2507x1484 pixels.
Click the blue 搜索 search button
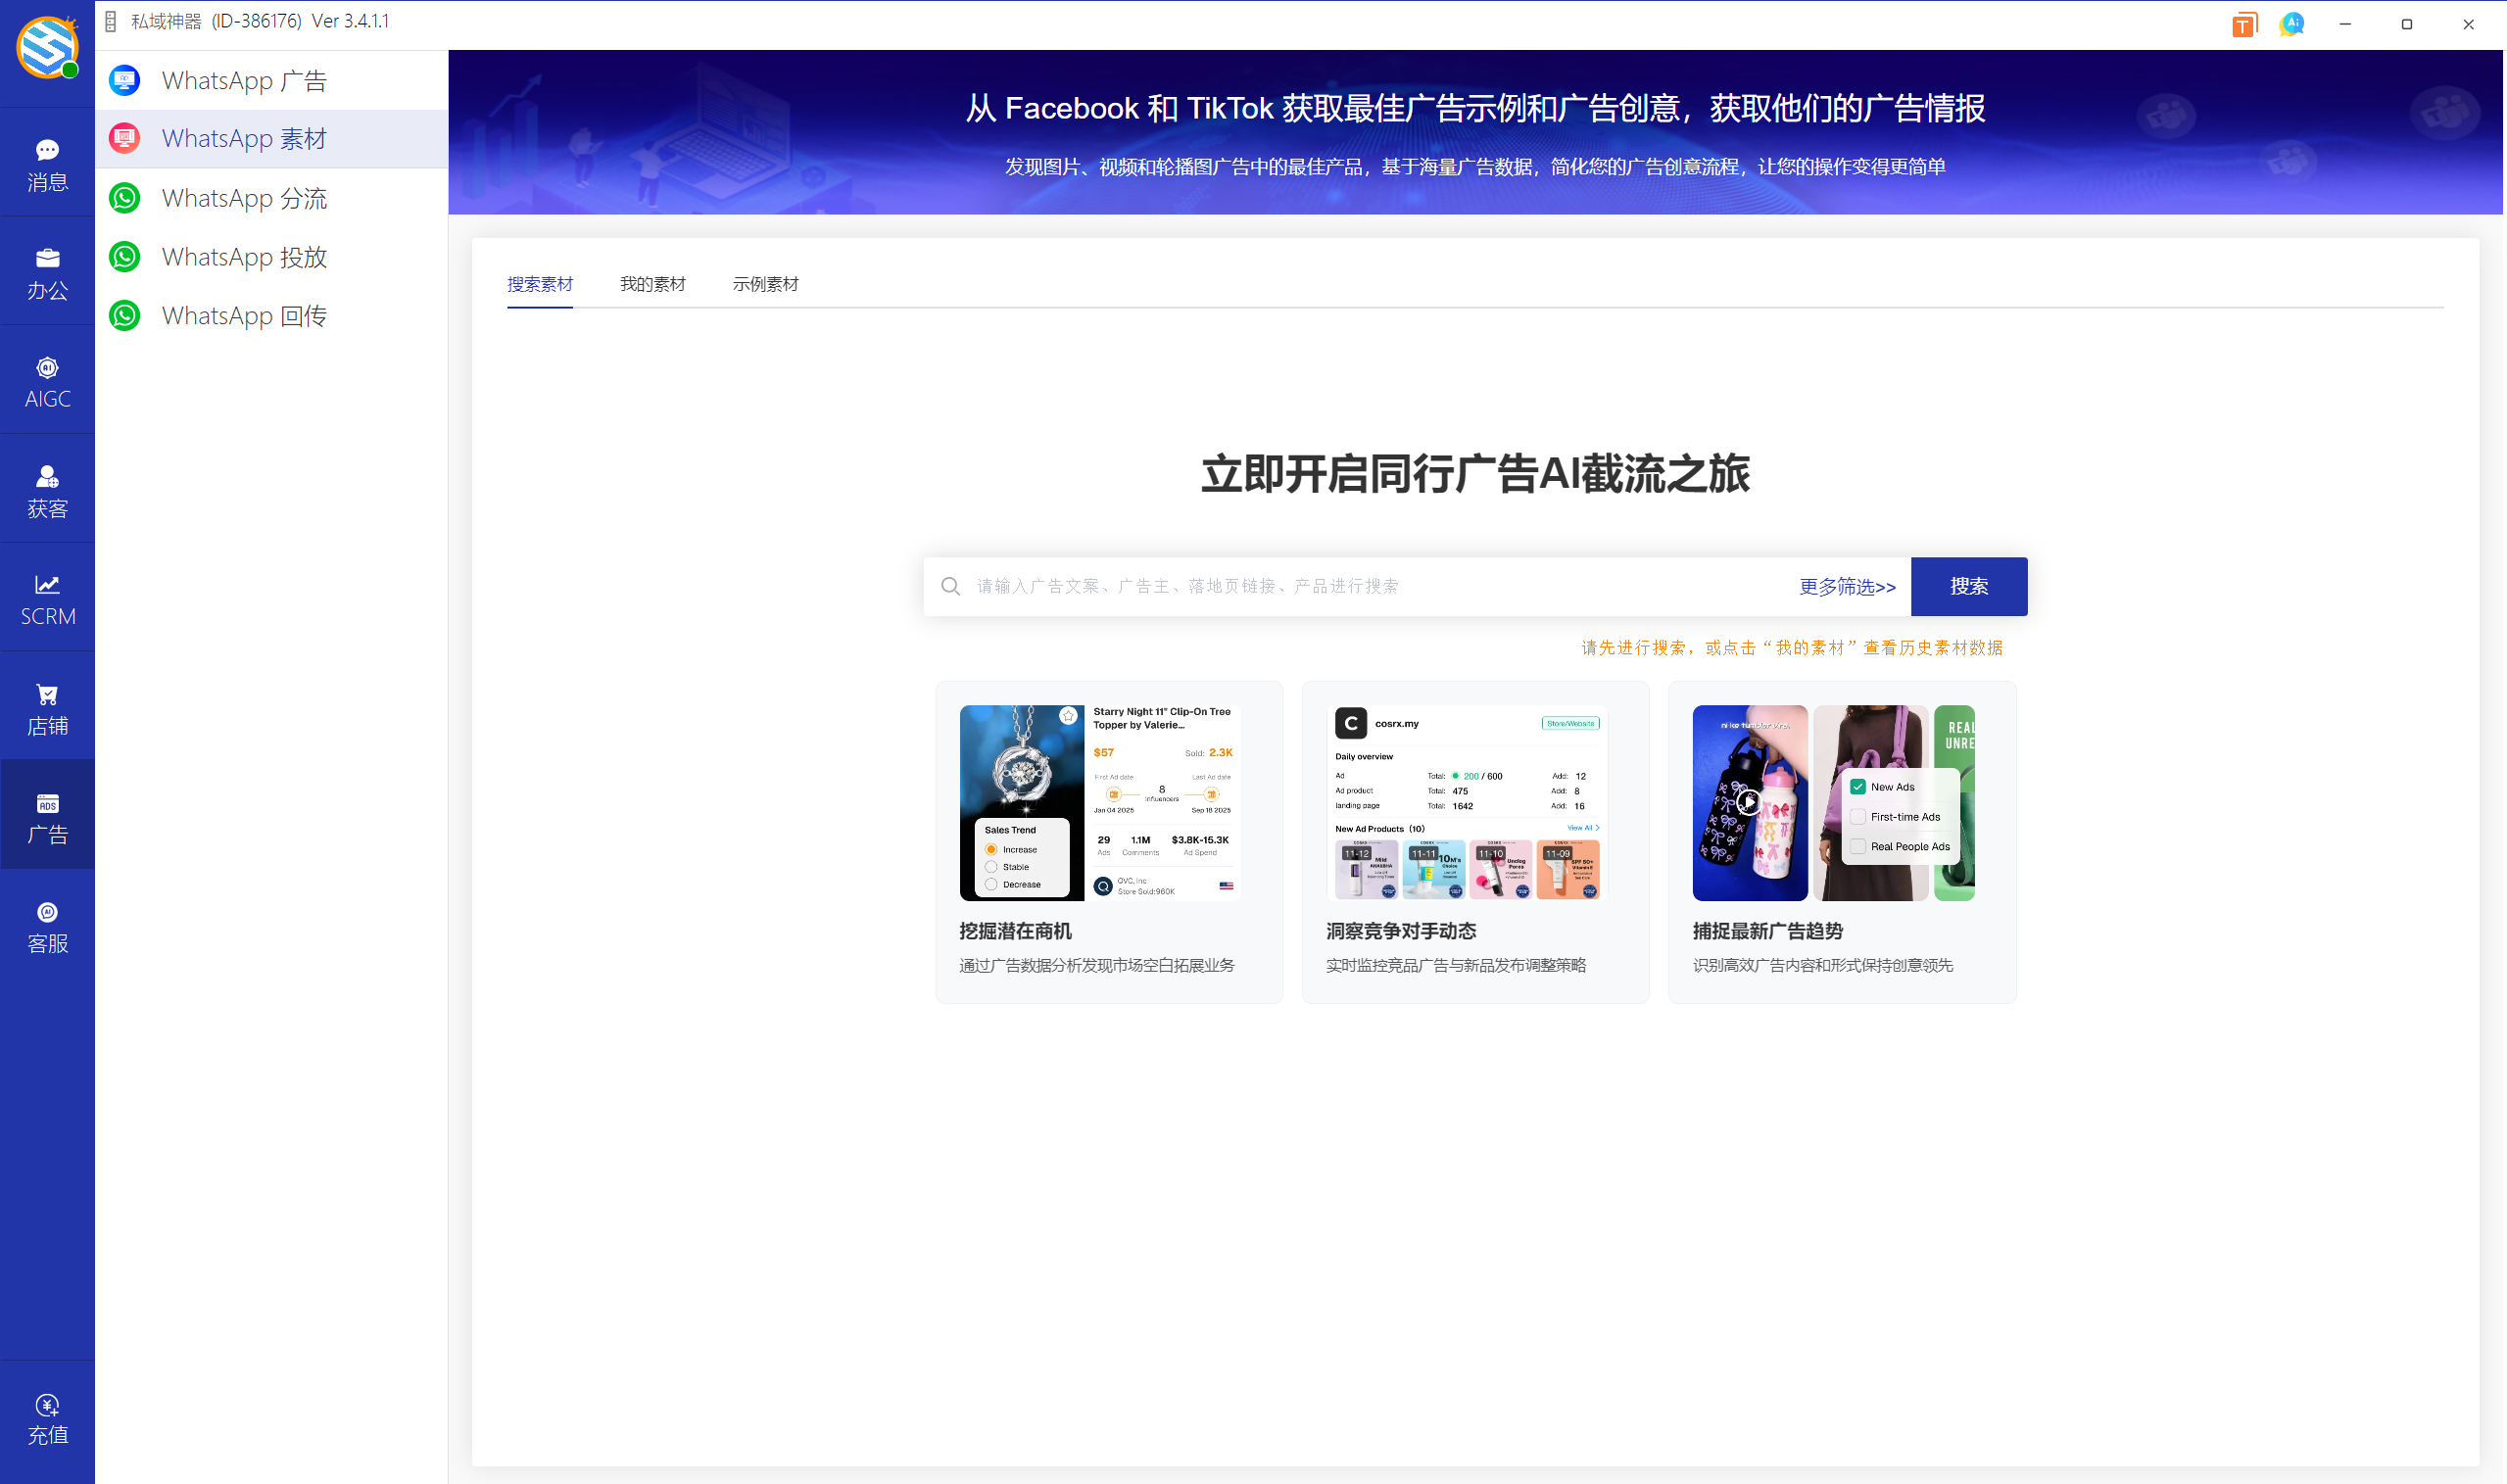tap(1968, 587)
